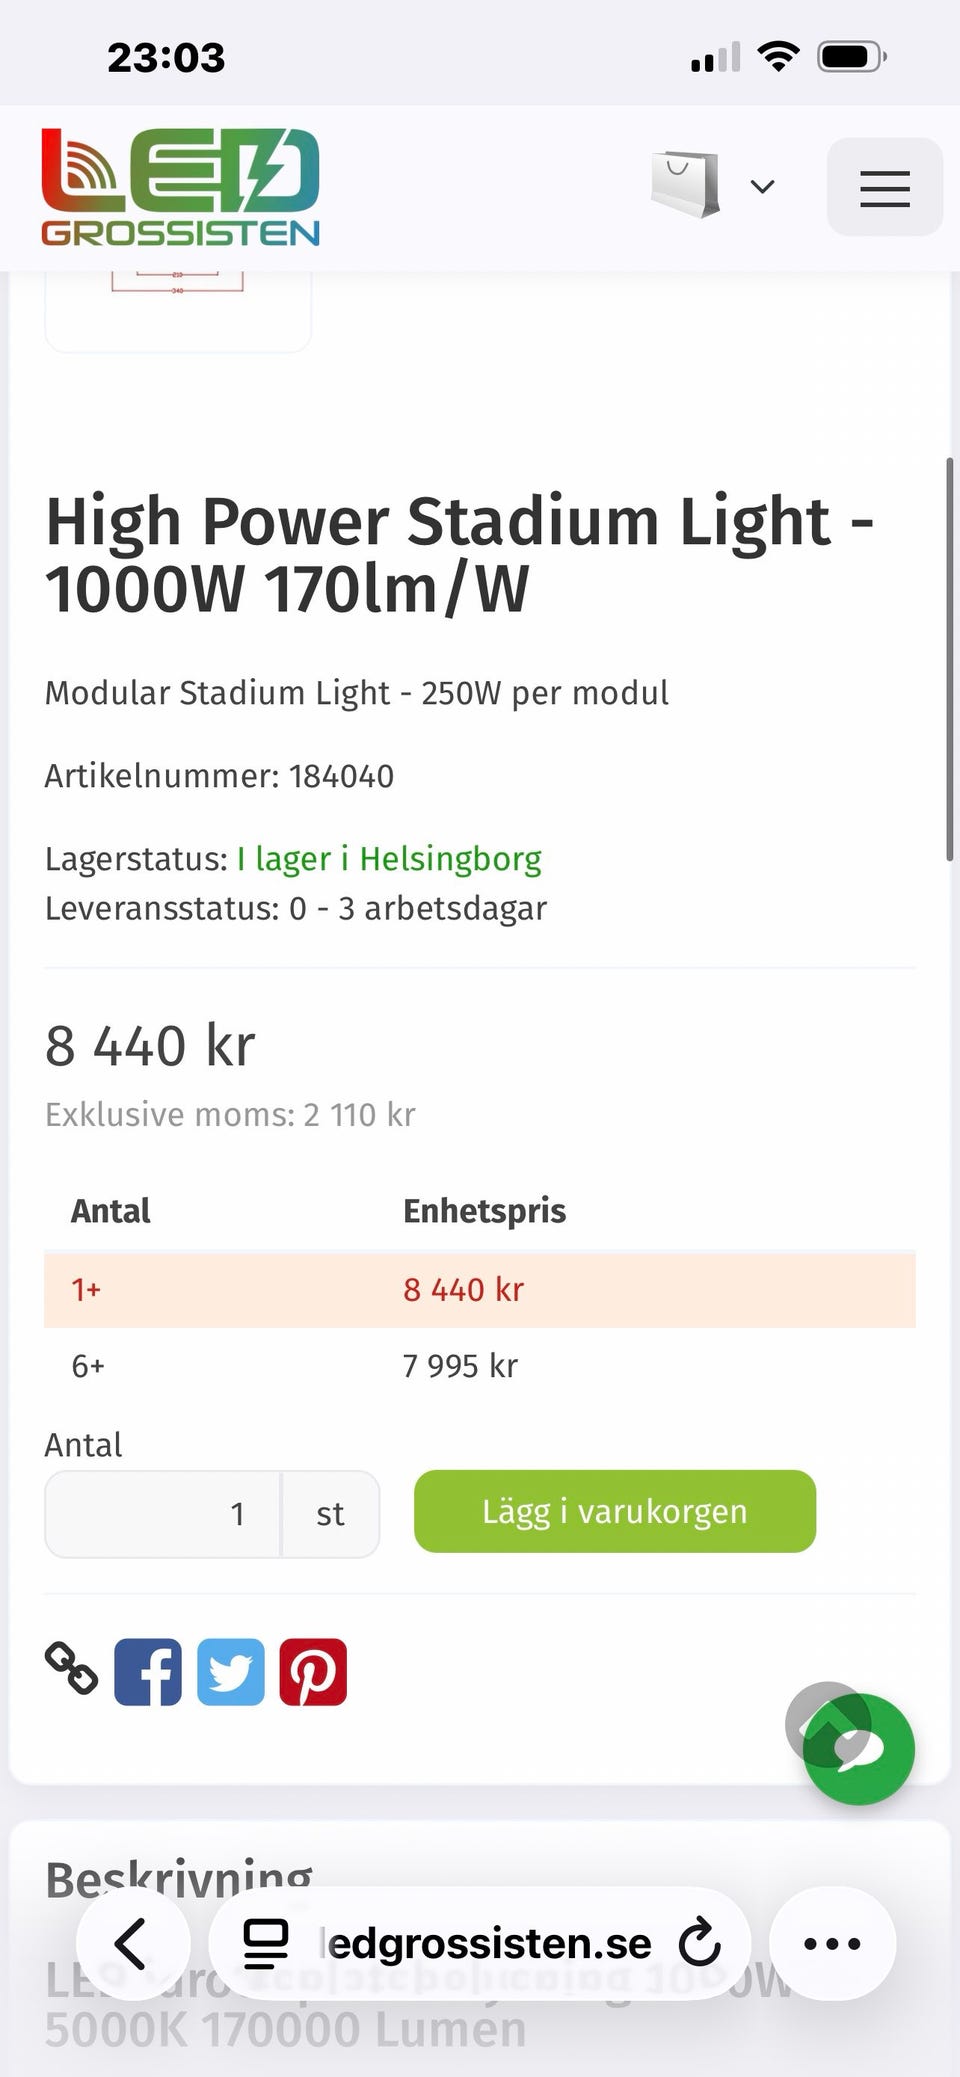Reload the page with refresh icon

tap(699, 1943)
